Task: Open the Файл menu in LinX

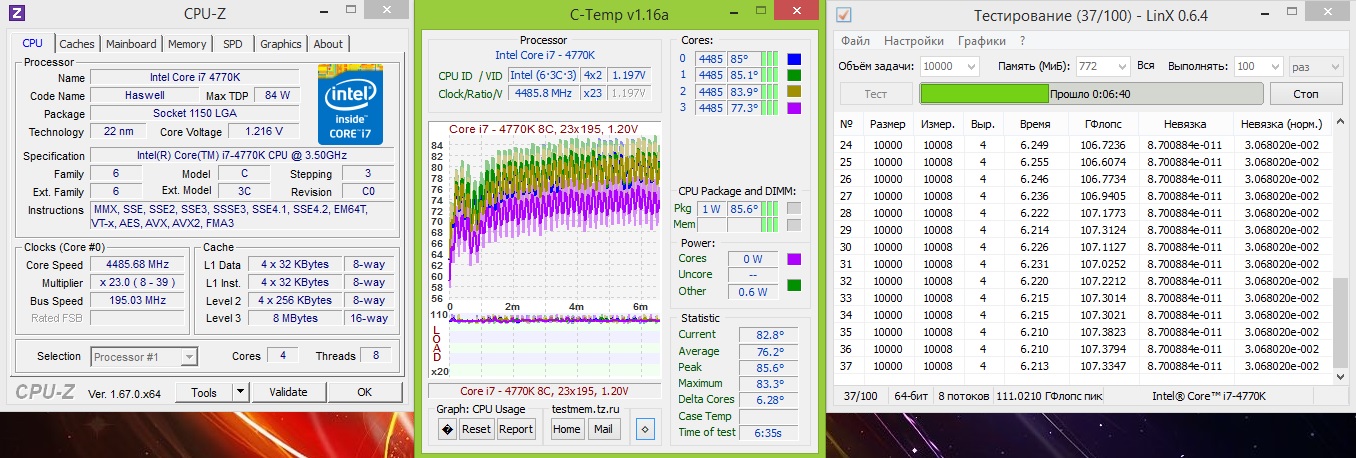Action: pyautogui.click(x=855, y=41)
